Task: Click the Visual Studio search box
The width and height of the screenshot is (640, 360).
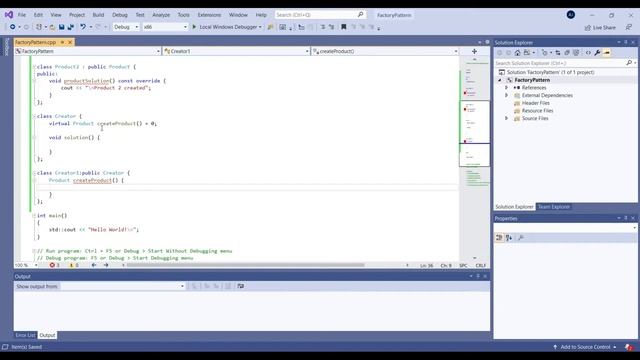Action: (320, 15)
